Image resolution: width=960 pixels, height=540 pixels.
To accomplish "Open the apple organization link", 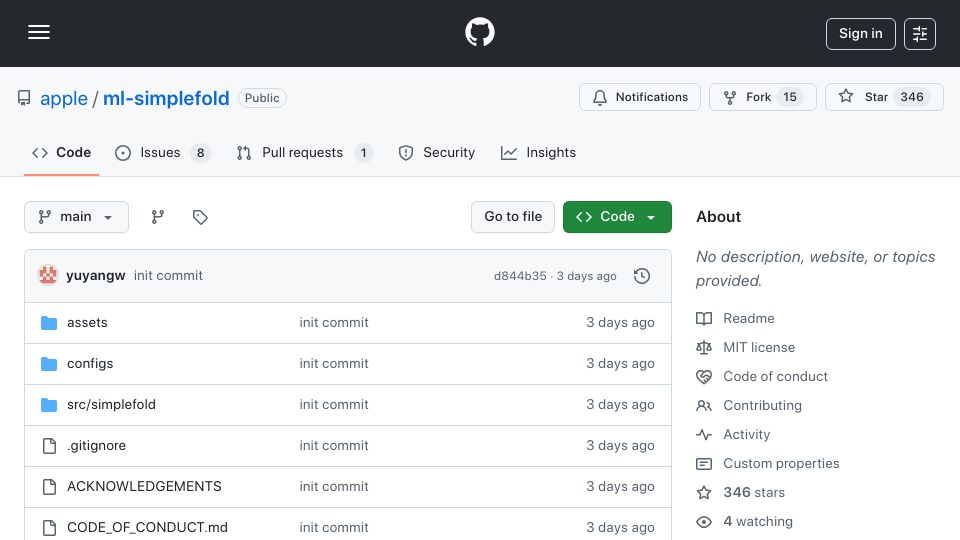I will point(64,98).
